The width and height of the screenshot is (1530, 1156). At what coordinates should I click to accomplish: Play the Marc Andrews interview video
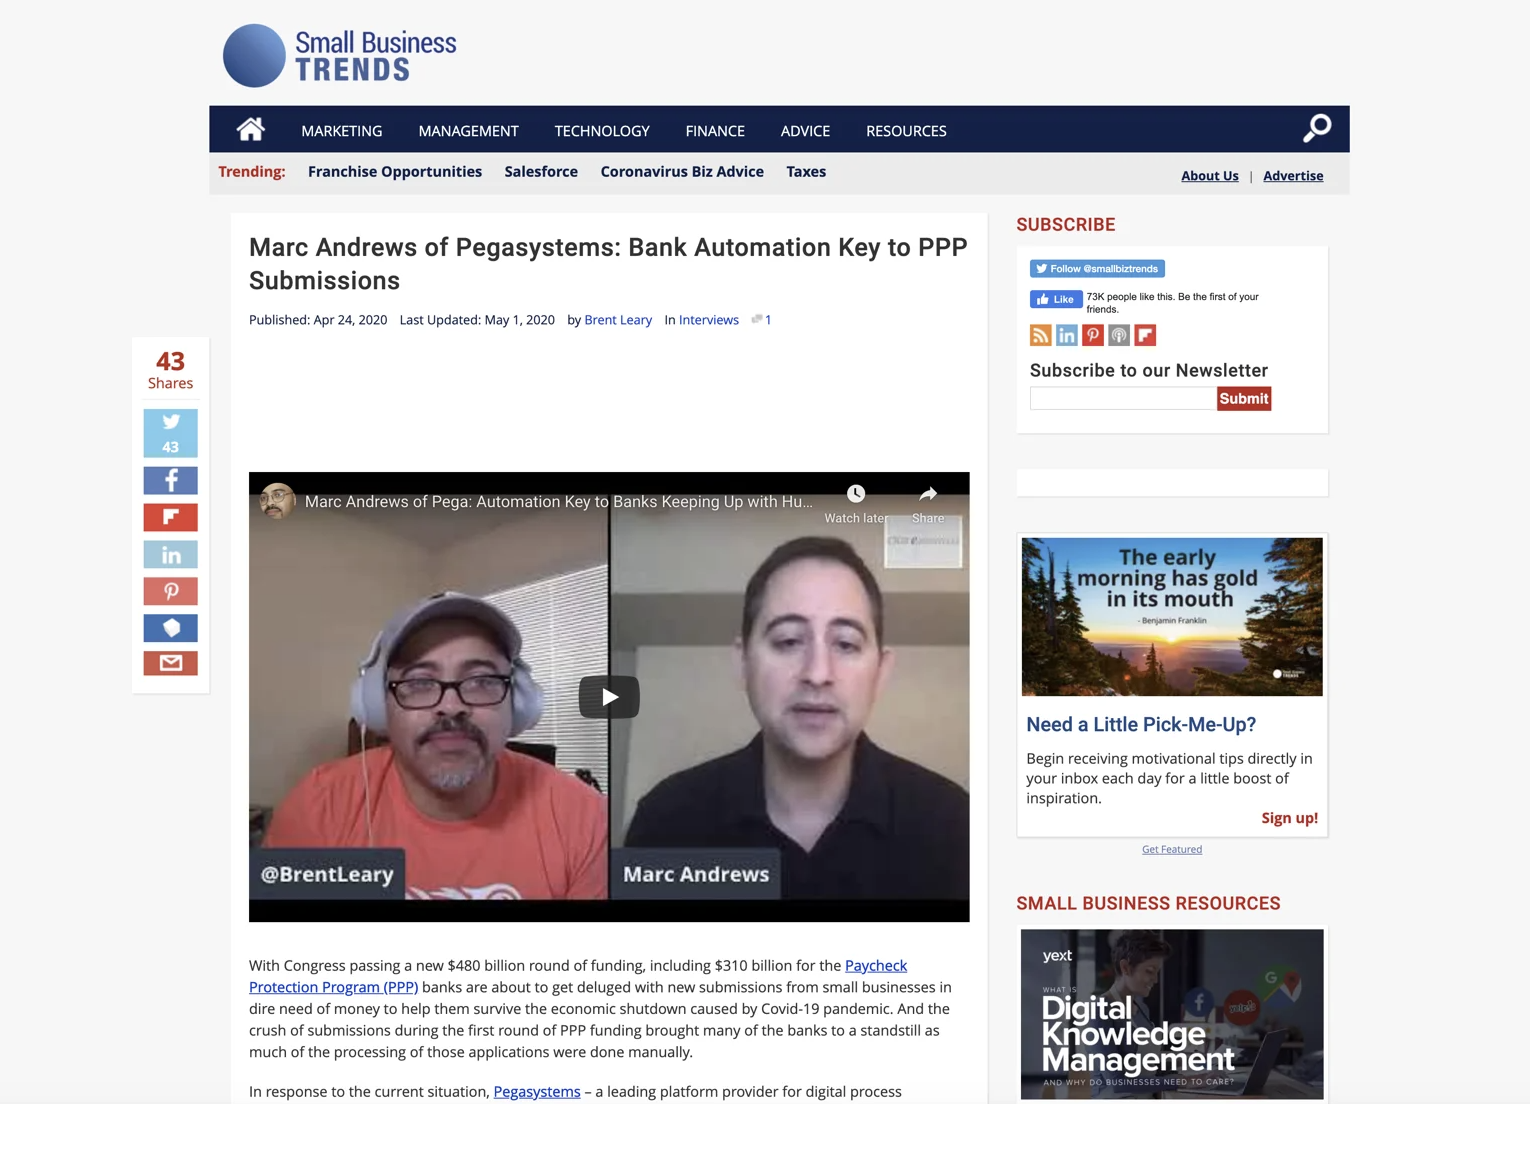609,697
